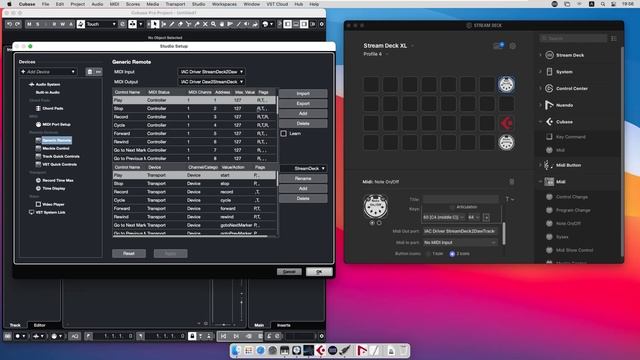
Task: Click the top MIDI key on Stream Deck grid
Action: [x=506, y=84]
